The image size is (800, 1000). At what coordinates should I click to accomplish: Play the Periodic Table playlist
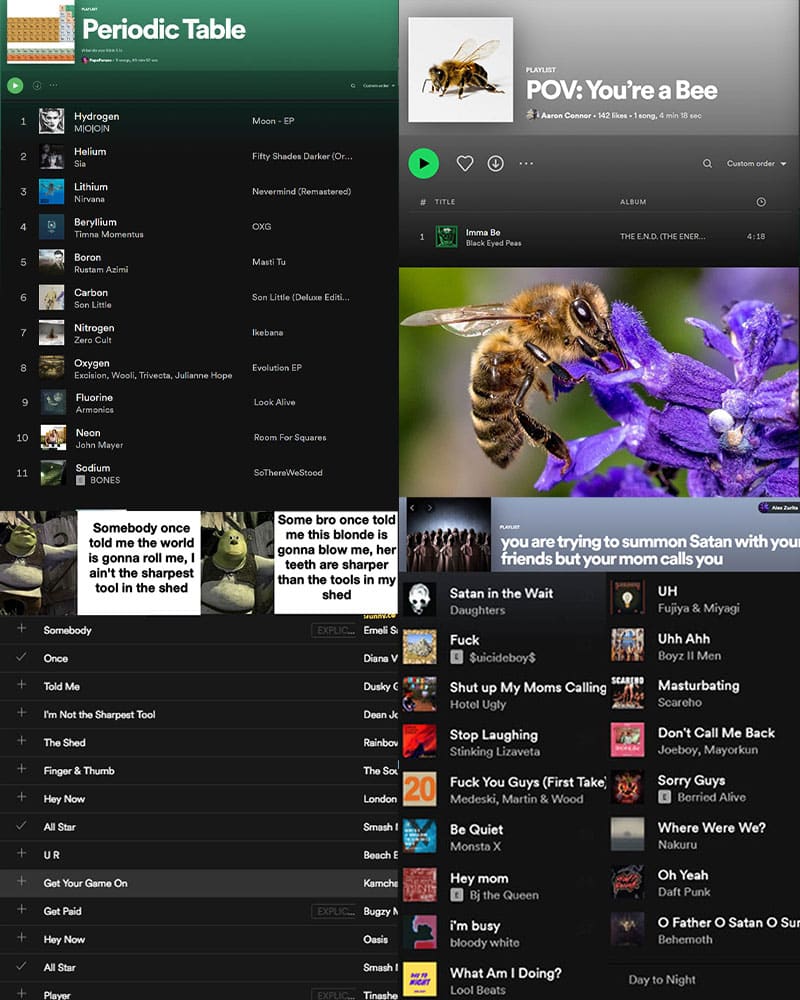click(15, 85)
